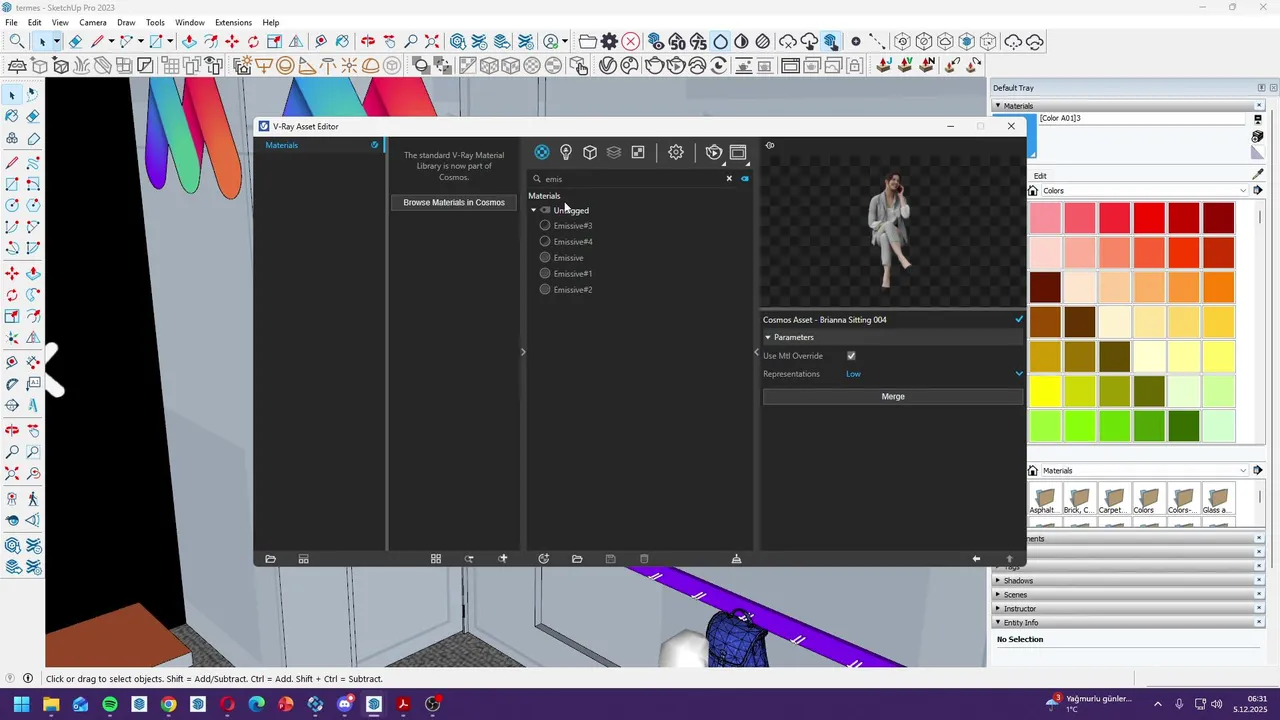Image resolution: width=1280 pixels, height=720 pixels.
Task: Select the plain Emissive material entry
Action: pyautogui.click(x=568, y=258)
